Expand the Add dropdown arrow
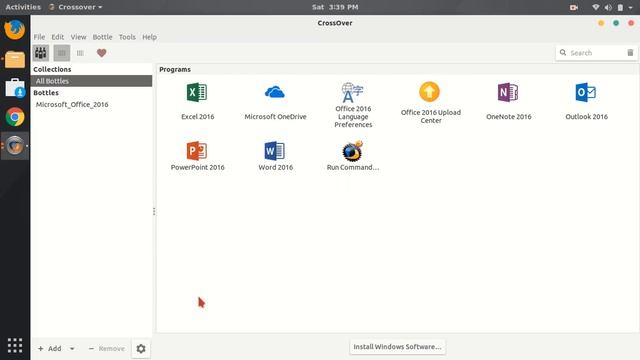This screenshot has width=640, height=360. pyautogui.click(x=72, y=349)
